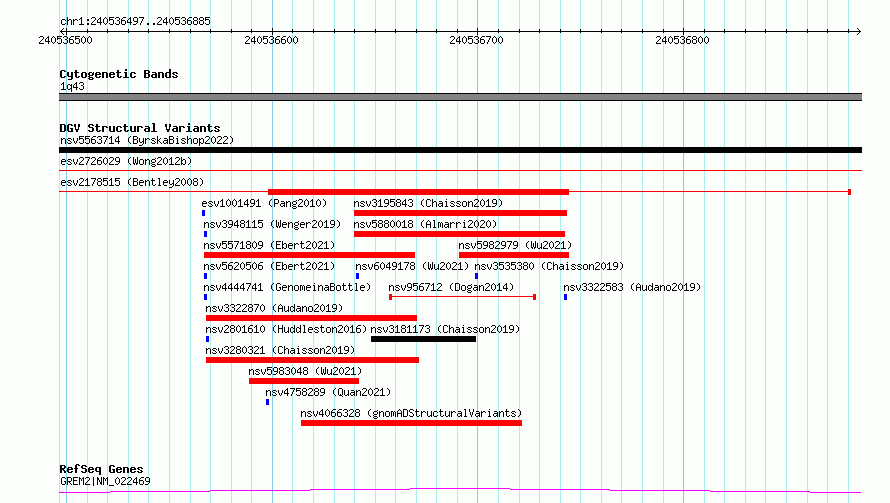Open the esv2178515 (Bentley2008) variant label
890x503 pixels.
(132, 182)
